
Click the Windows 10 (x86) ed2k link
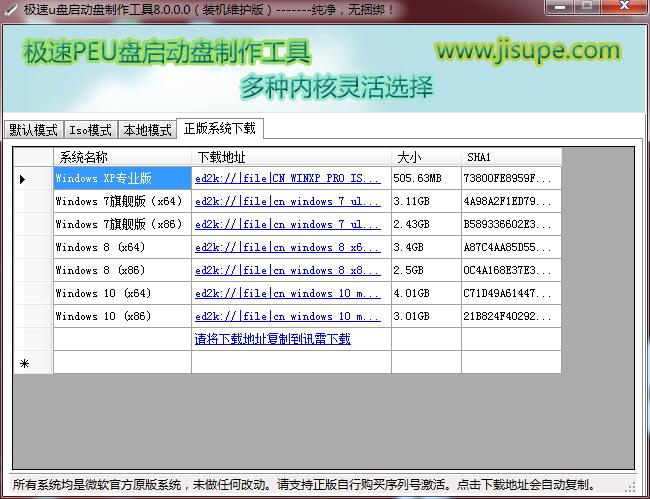click(x=288, y=316)
